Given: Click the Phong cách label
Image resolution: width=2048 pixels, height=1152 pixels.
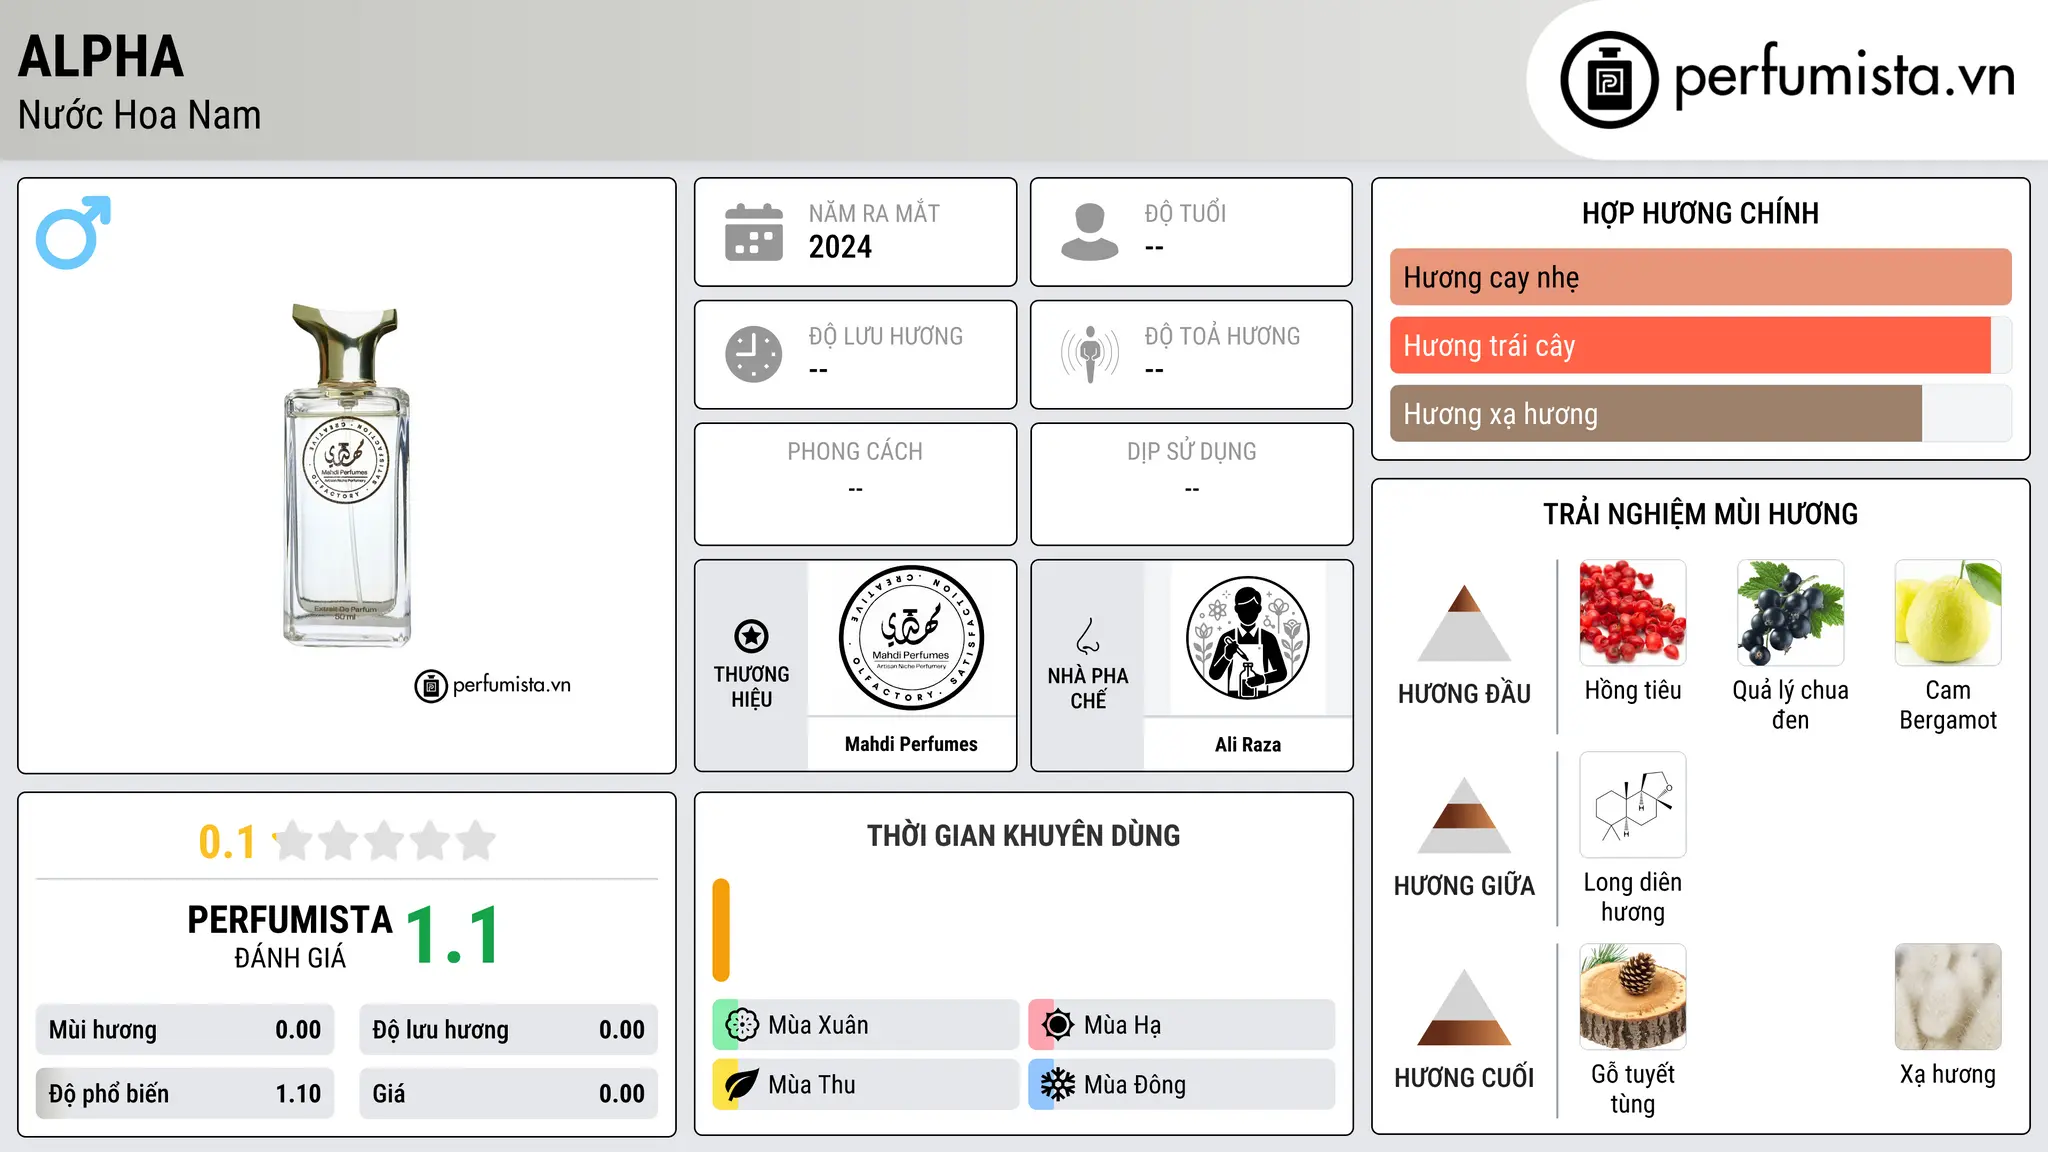Looking at the screenshot, I should point(855,452).
